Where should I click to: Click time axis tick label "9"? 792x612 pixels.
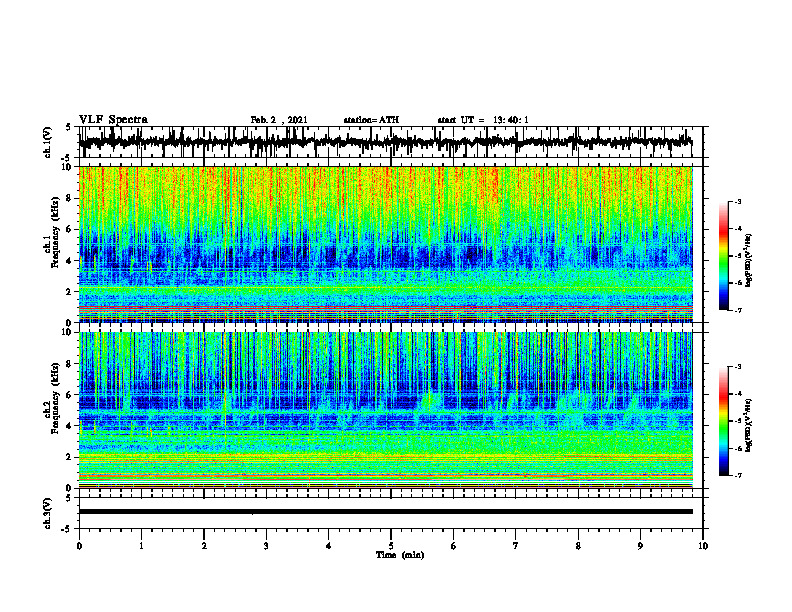point(640,546)
